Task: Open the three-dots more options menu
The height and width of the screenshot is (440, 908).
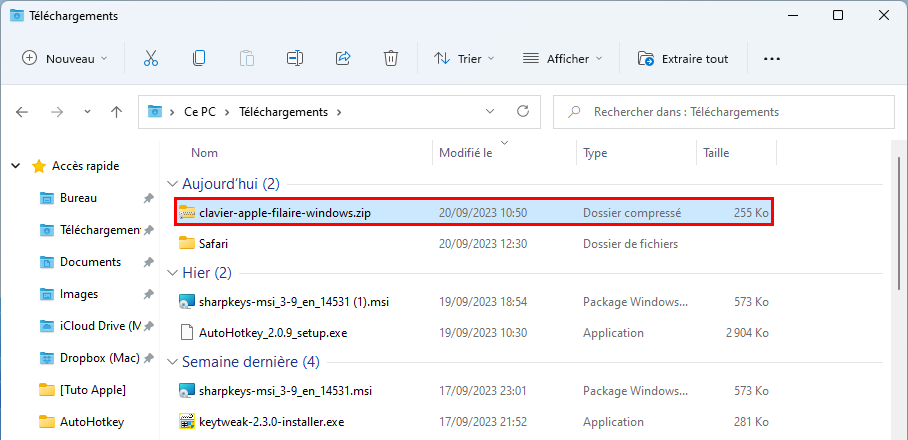Action: (x=772, y=58)
